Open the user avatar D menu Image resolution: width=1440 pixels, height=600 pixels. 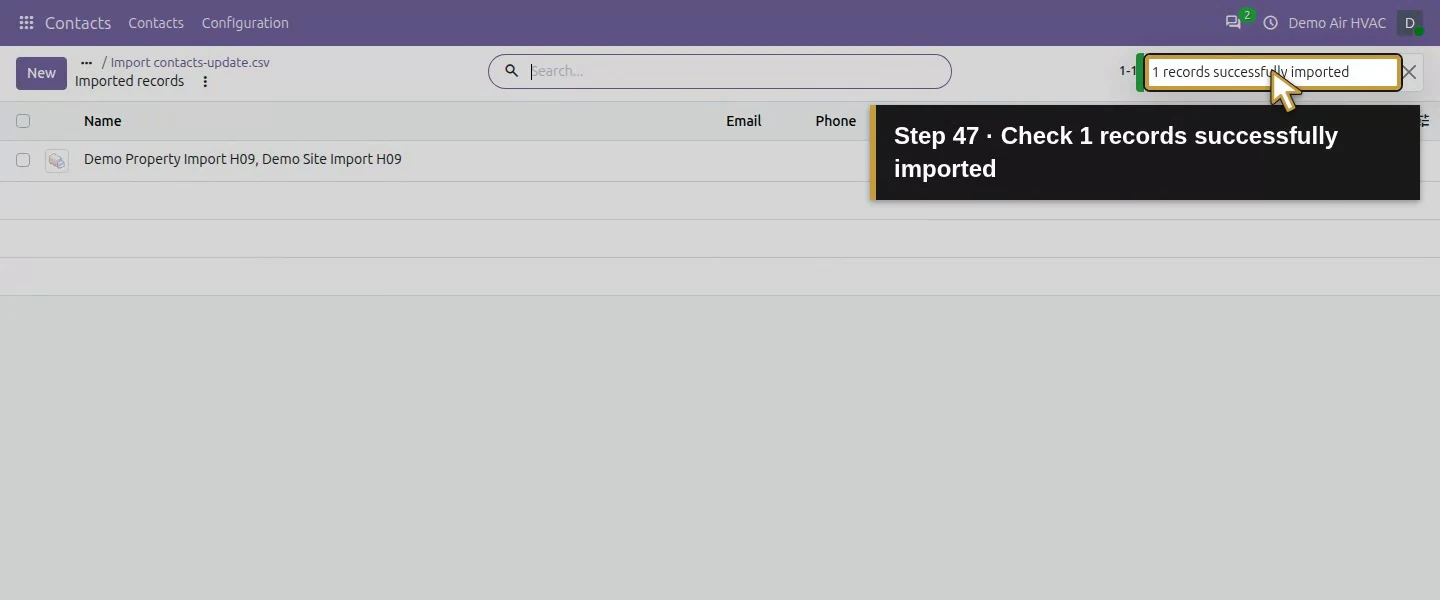[x=1409, y=23]
